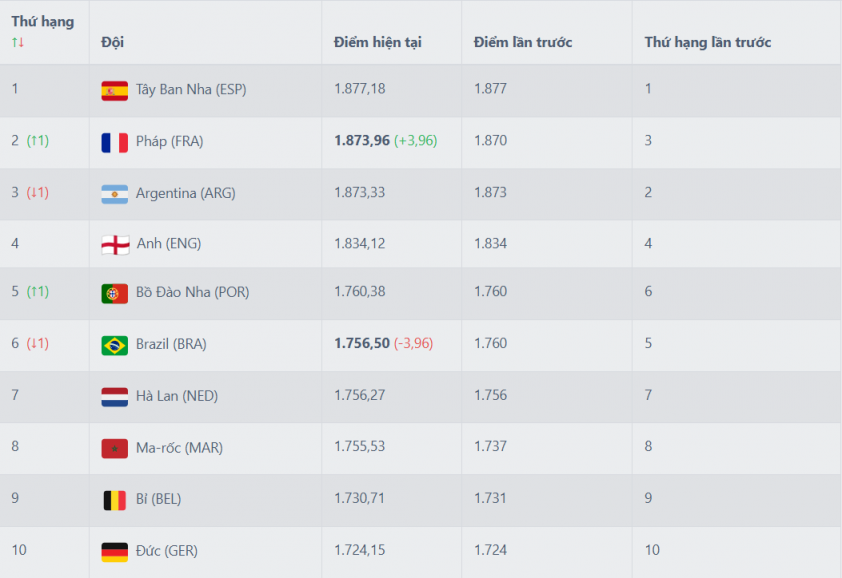
Task: Open the Tây Ban Nha (ESP) team link
Action: tap(191, 89)
